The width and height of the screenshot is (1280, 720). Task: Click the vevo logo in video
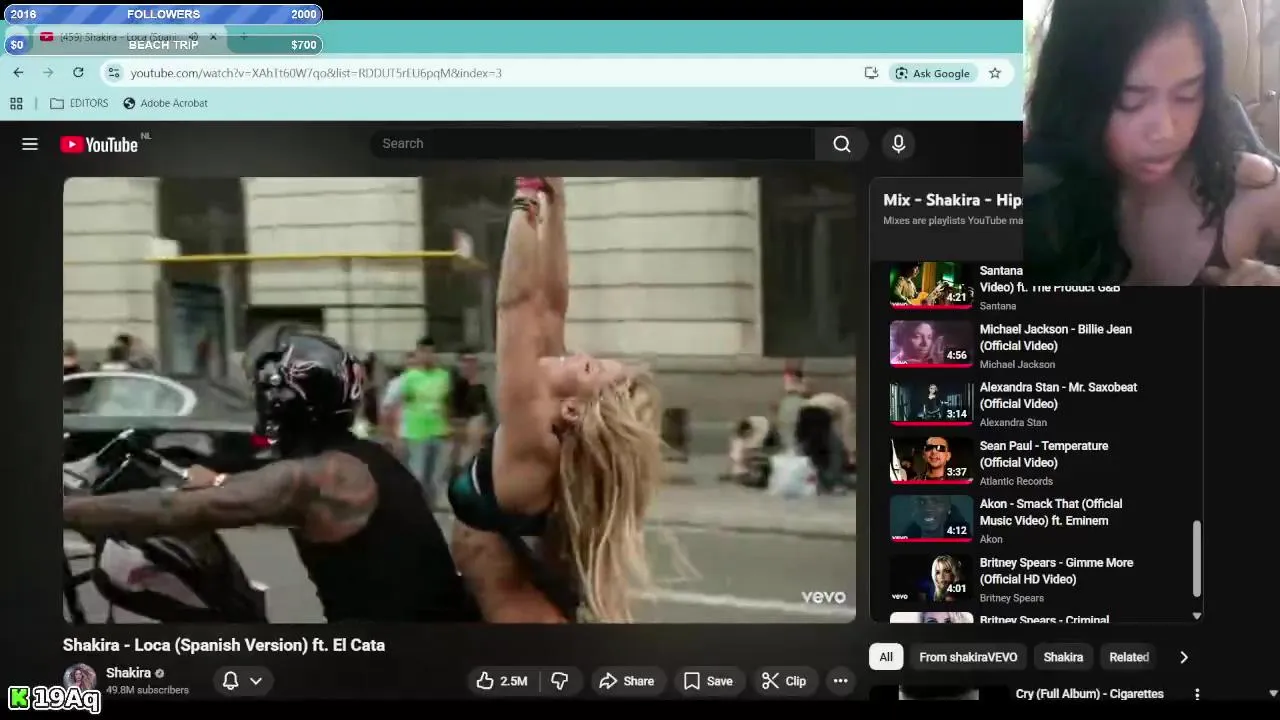(x=823, y=597)
